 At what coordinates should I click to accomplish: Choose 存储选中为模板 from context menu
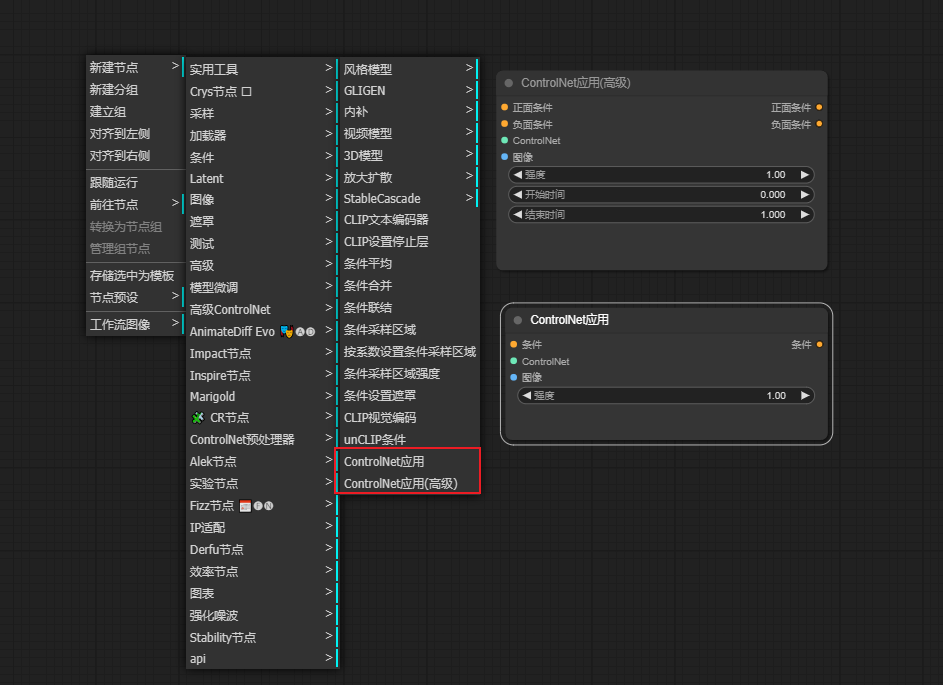click(135, 275)
